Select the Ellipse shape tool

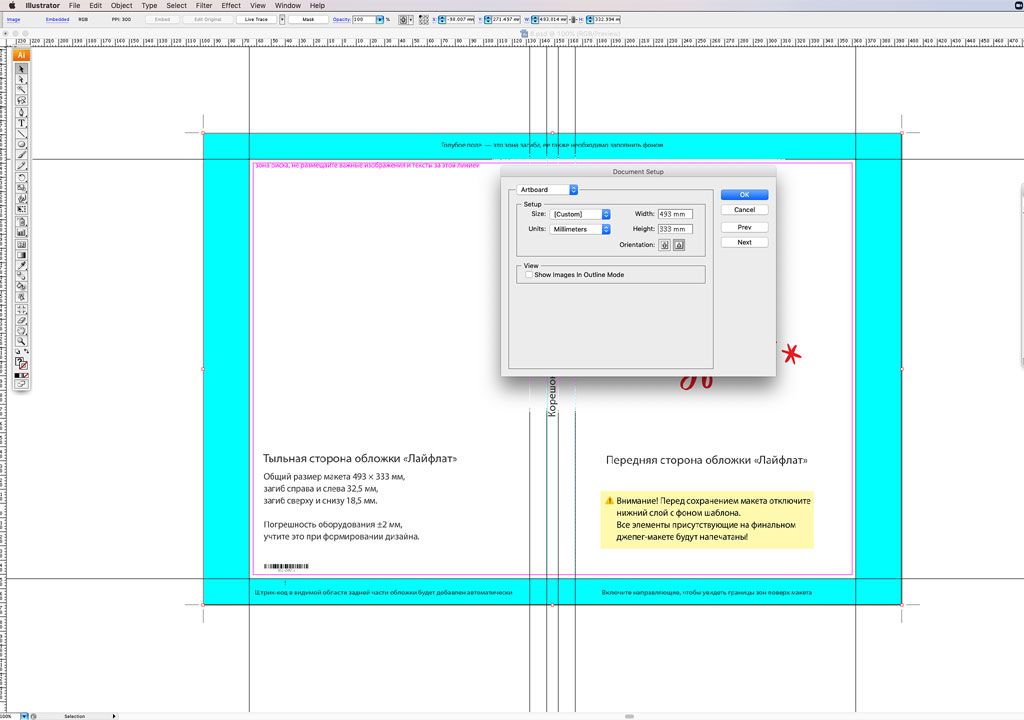click(x=22, y=144)
